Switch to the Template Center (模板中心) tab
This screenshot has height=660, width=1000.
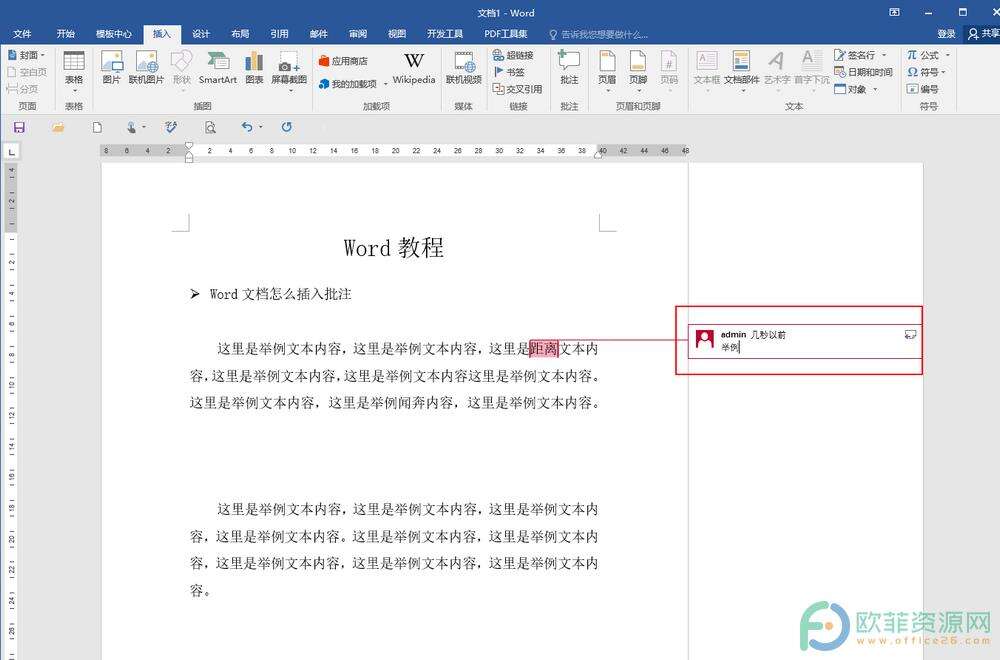click(x=114, y=34)
